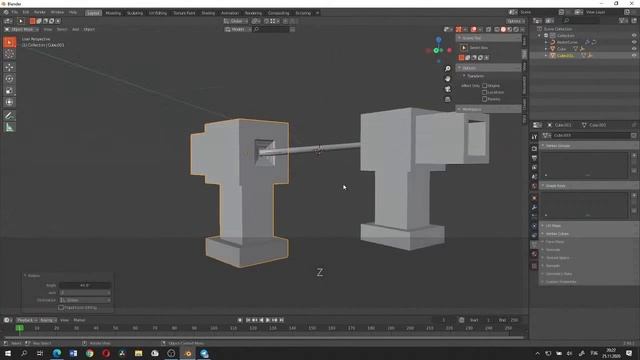Open the Global transform orientation dropdown

point(236,21)
